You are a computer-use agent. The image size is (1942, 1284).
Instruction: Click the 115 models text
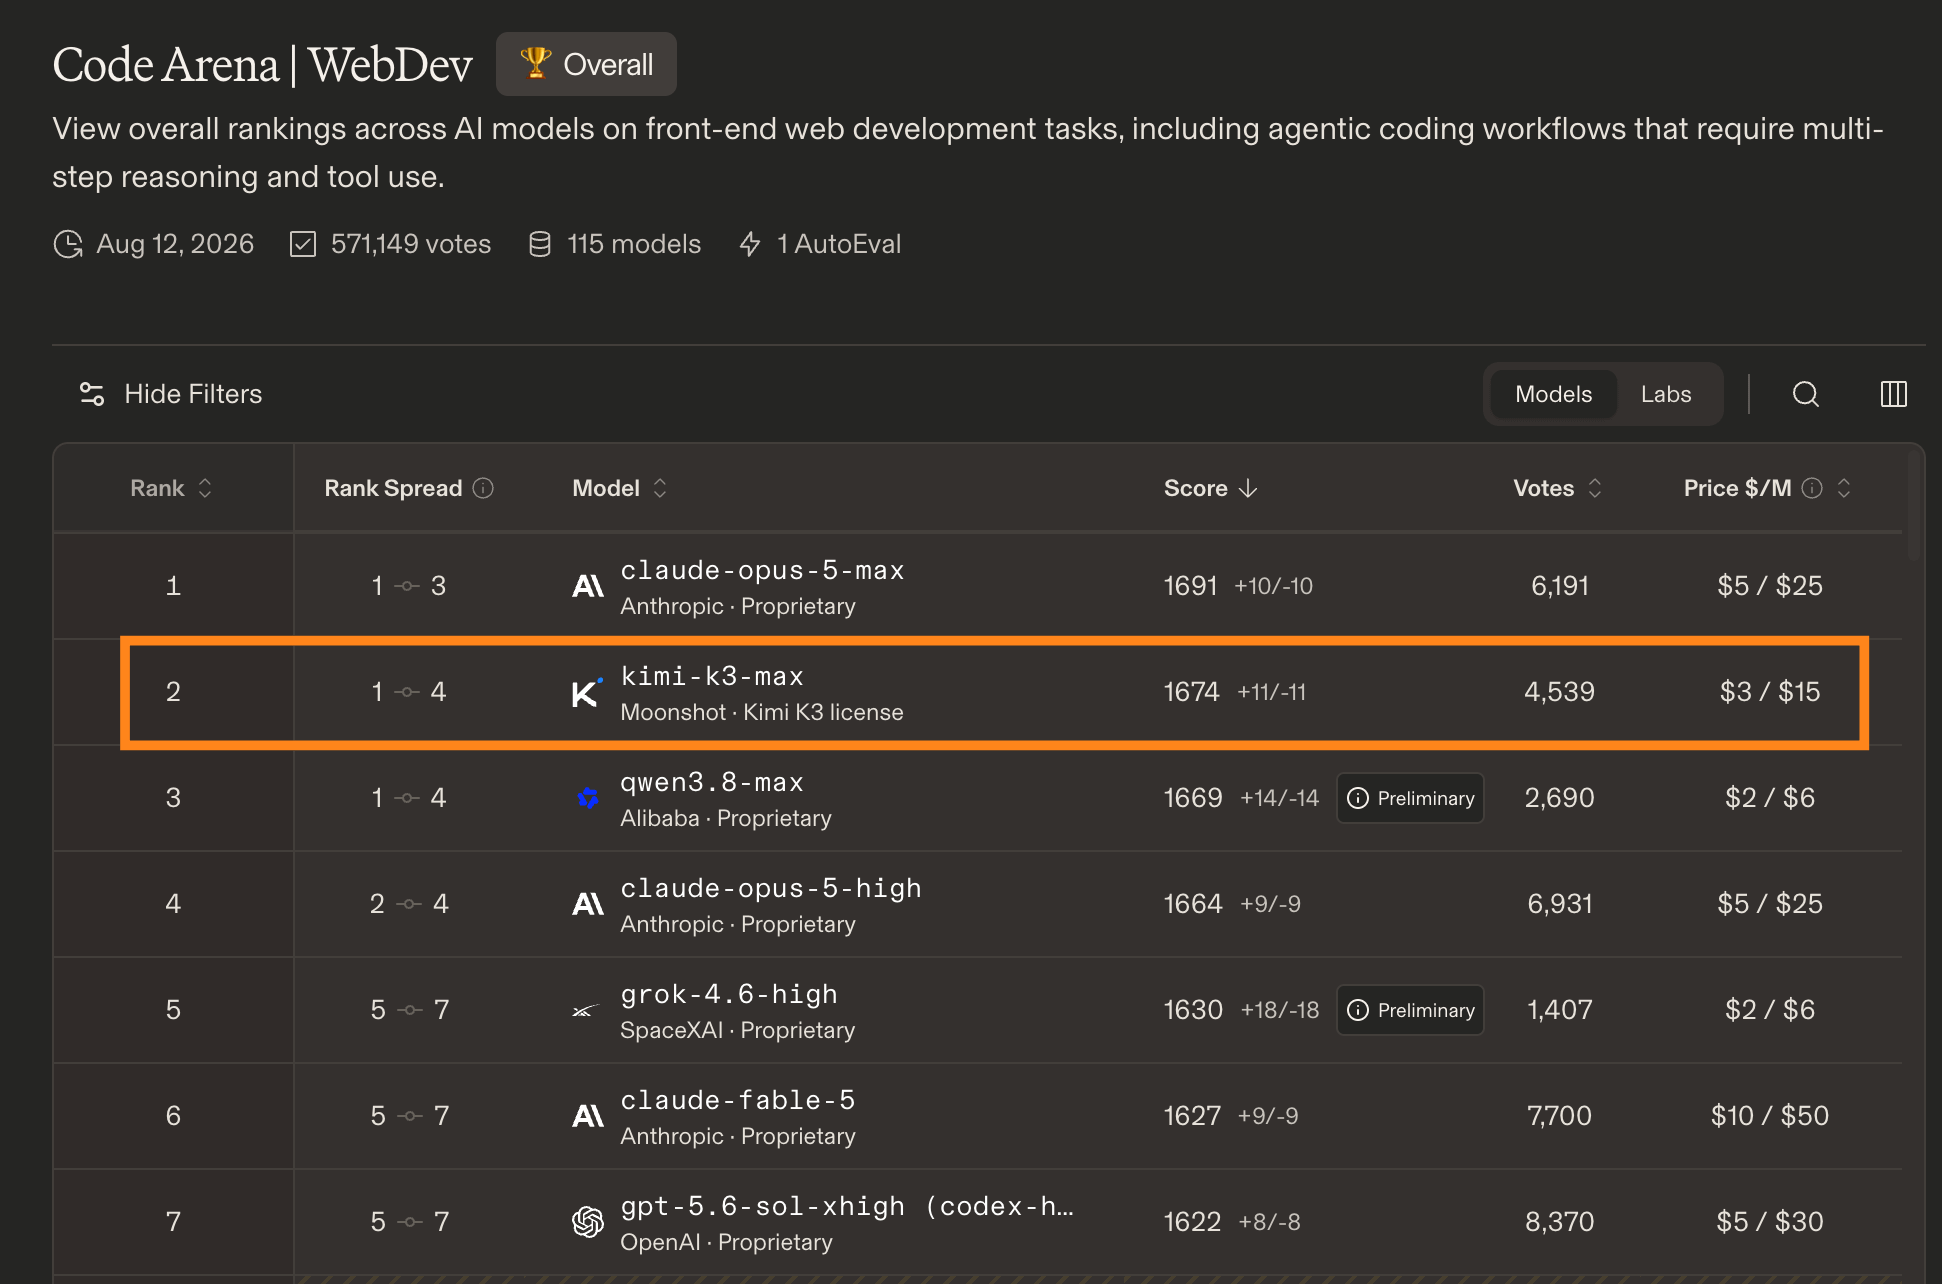634,244
